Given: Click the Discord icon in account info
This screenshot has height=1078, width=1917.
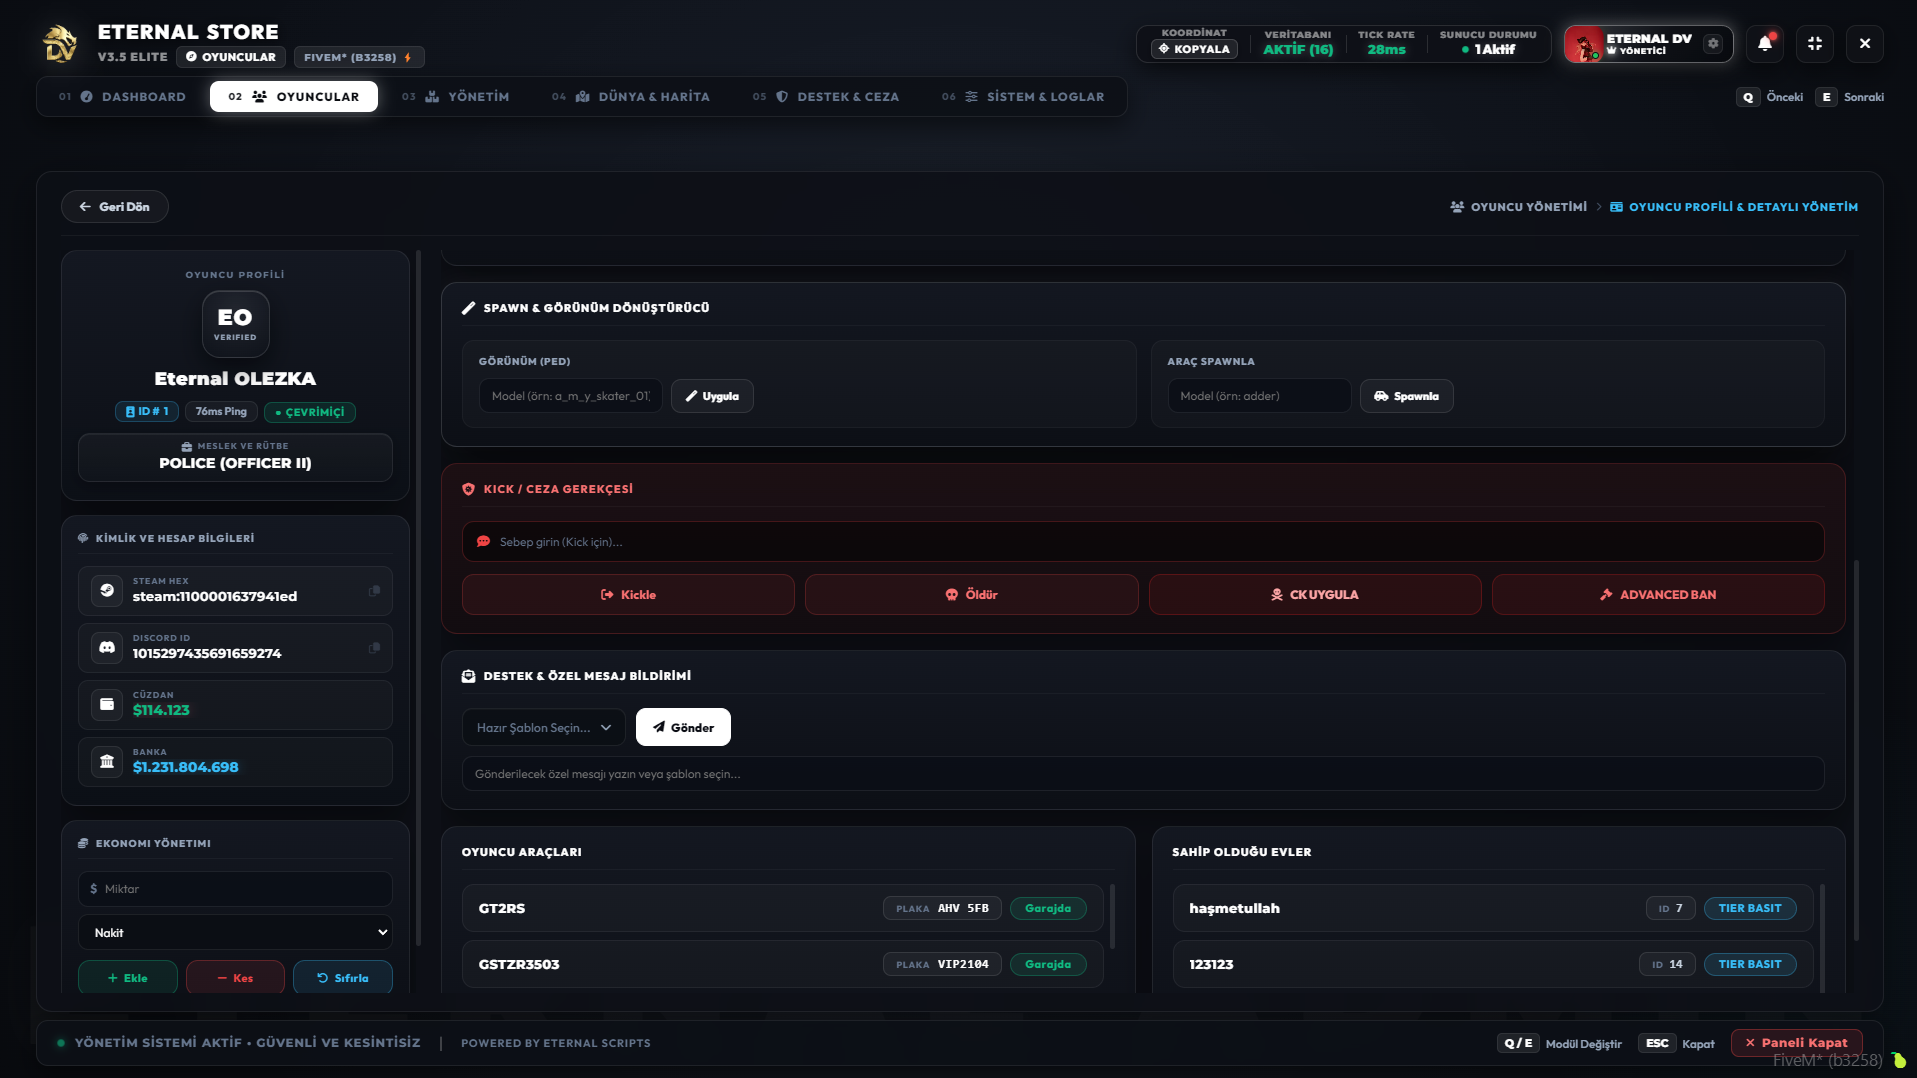Looking at the screenshot, I should pos(107,648).
